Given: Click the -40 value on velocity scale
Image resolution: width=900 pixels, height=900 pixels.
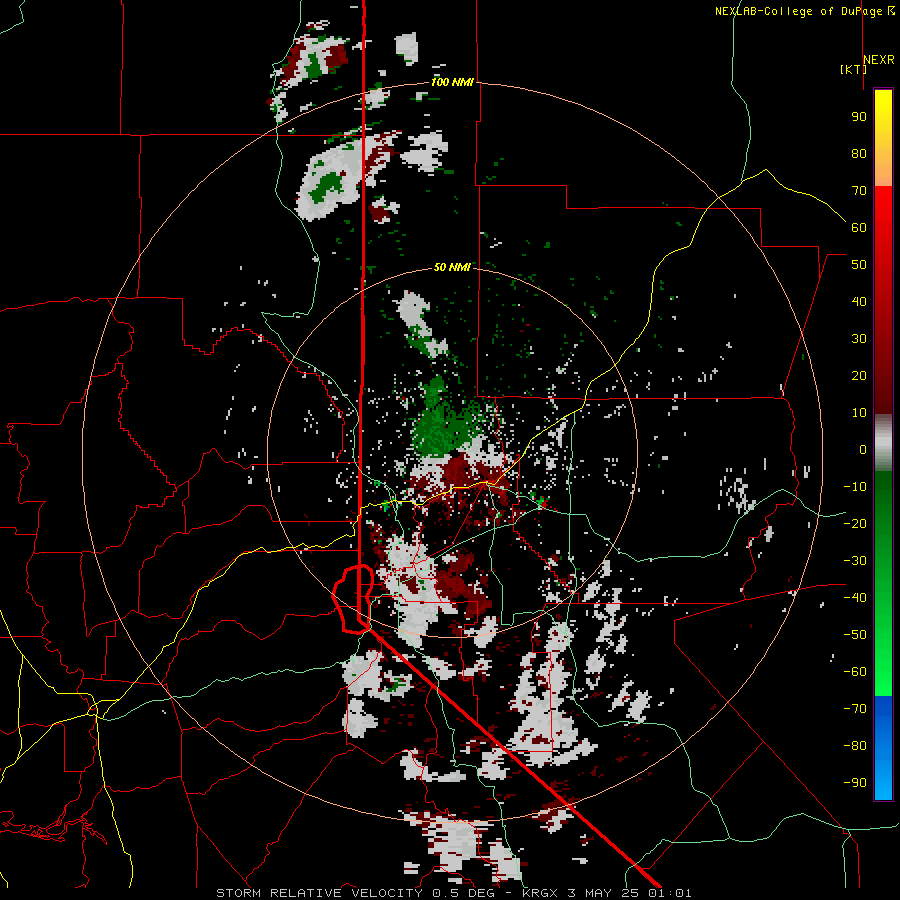Looking at the screenshot, I should point(855,598).
